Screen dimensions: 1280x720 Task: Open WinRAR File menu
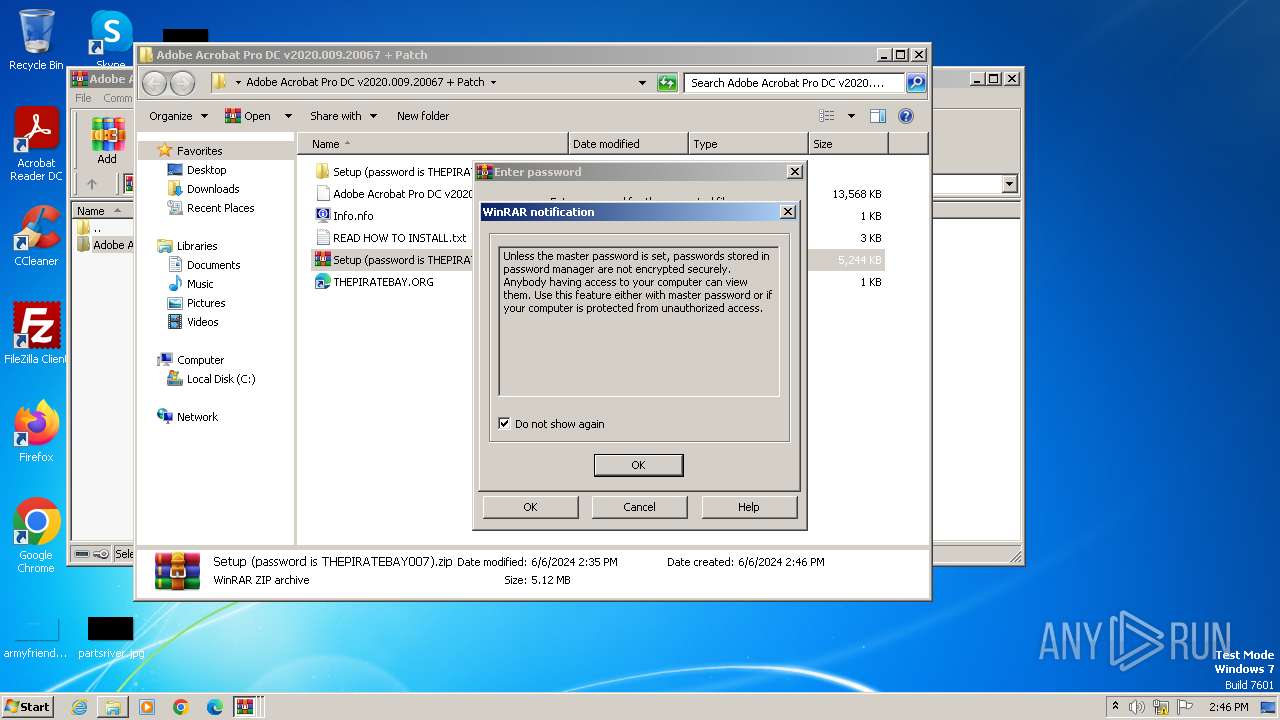84,98
